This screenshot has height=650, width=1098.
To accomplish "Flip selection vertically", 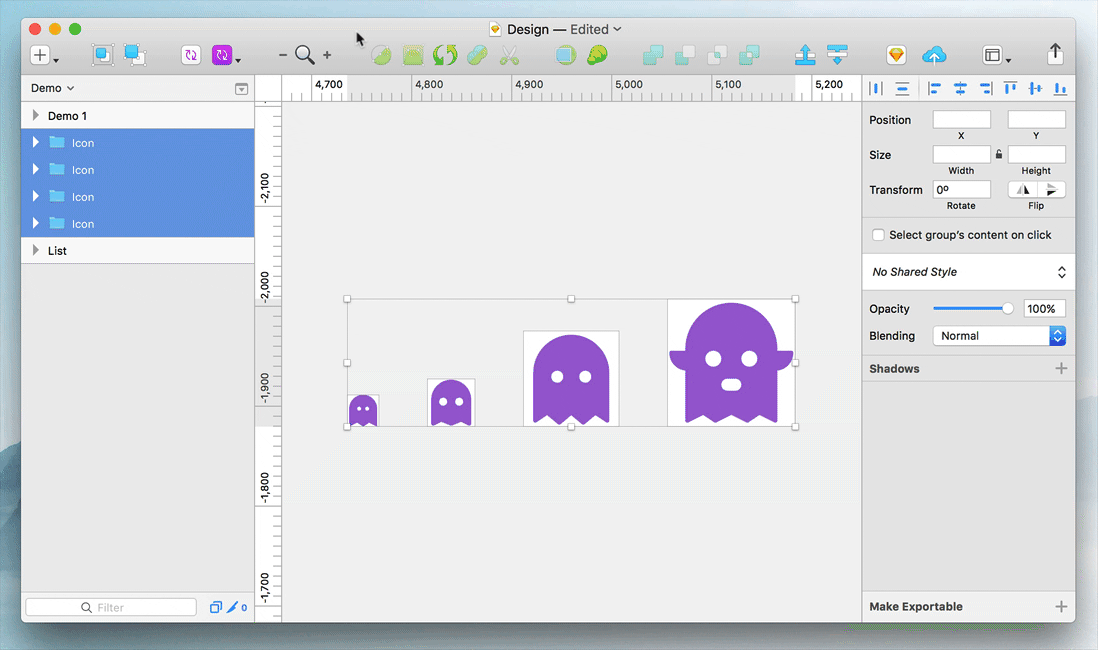I will (x=1051, y=190).
